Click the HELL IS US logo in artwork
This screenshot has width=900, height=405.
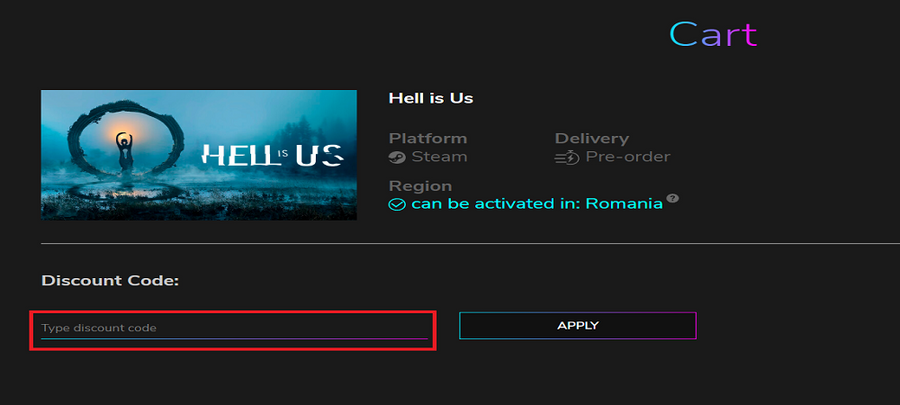point(272,154)
